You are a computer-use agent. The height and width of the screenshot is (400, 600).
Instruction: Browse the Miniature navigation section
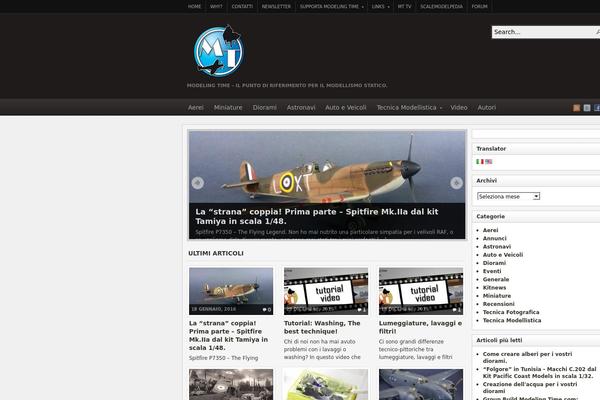[228, 108]
